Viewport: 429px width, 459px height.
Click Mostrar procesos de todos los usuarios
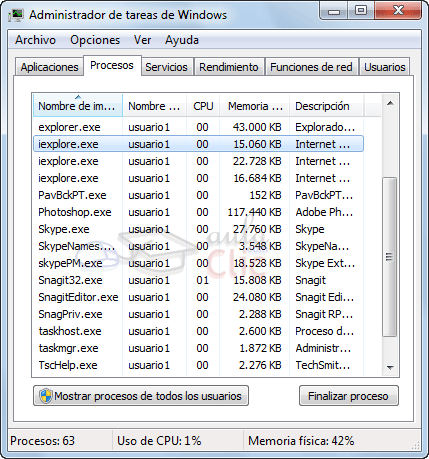click(141, 396)
